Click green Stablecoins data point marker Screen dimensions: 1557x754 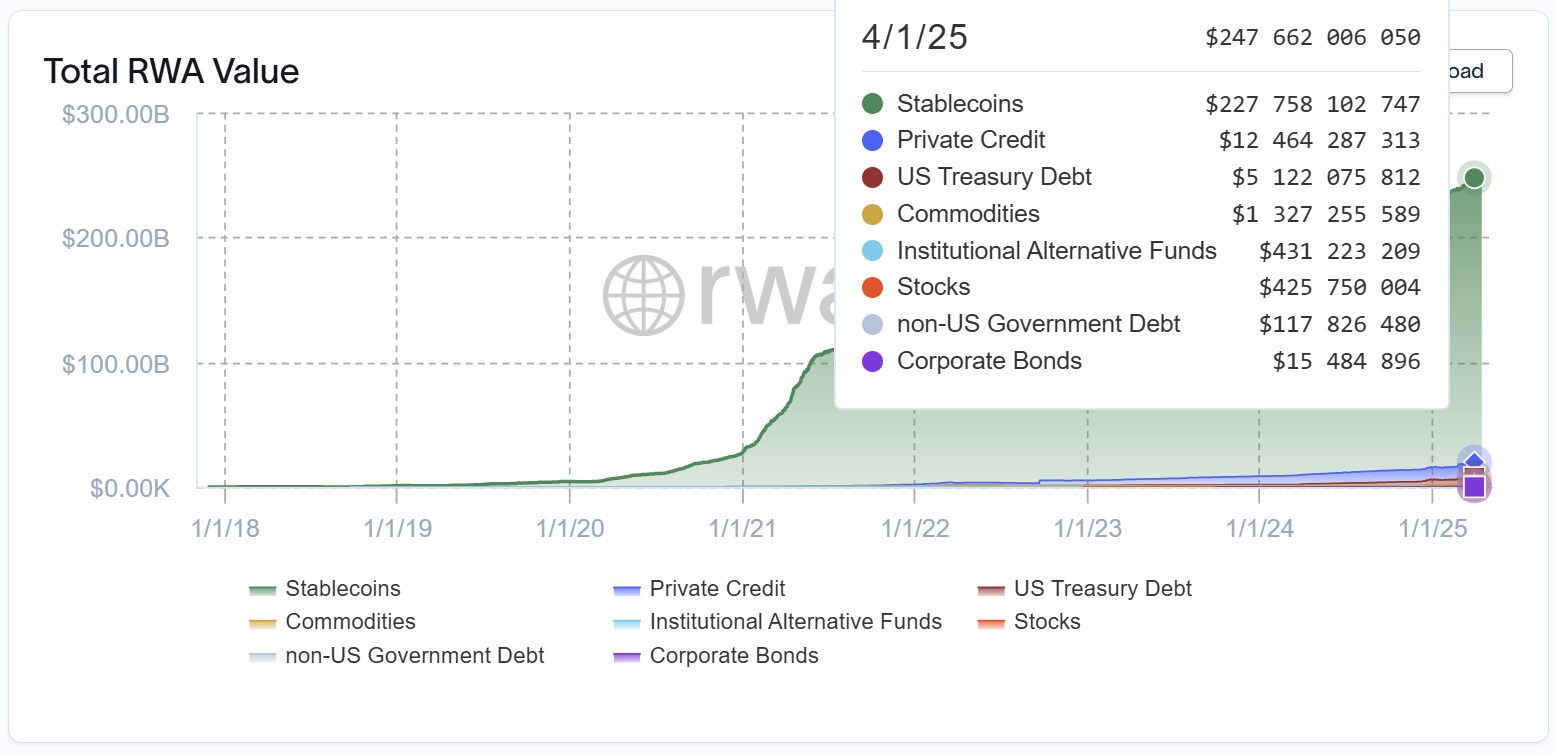click(1474, 178)
